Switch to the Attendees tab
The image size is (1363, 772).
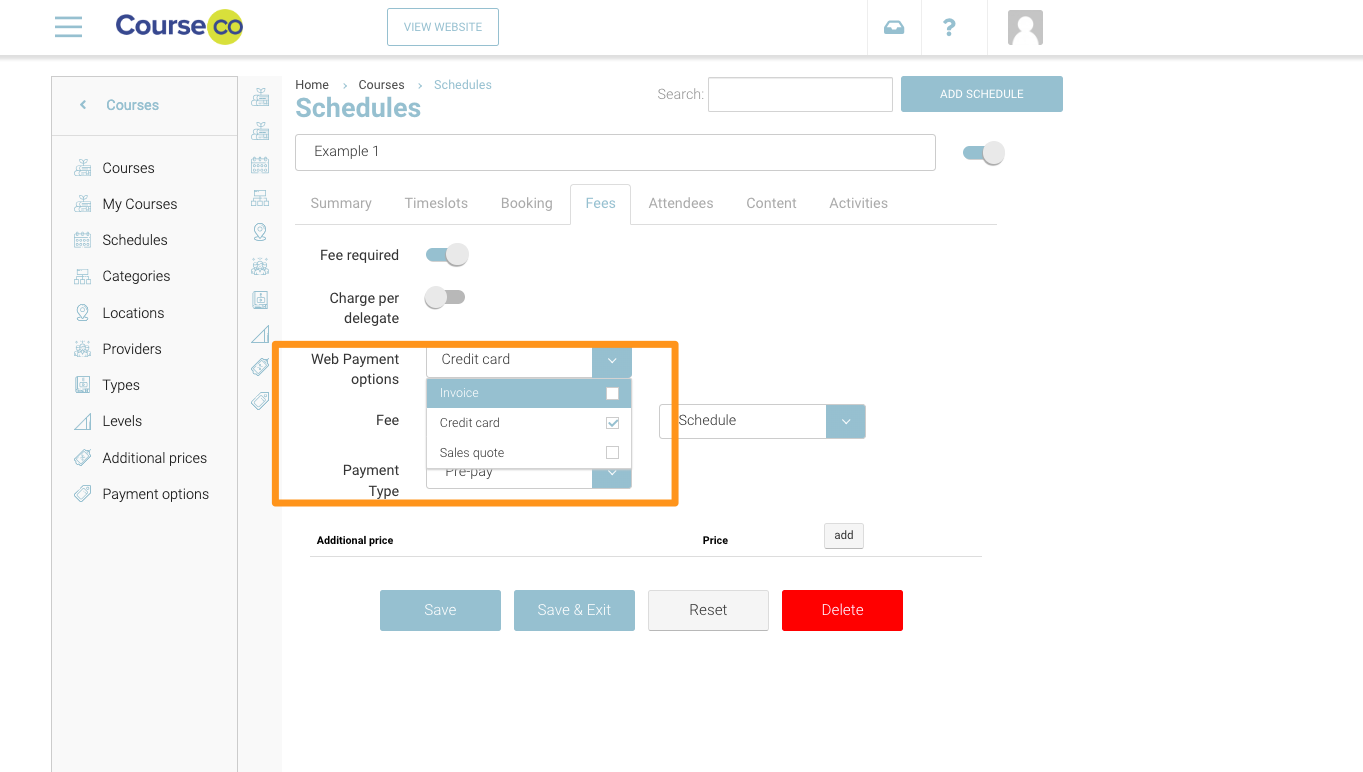[680, 203]
